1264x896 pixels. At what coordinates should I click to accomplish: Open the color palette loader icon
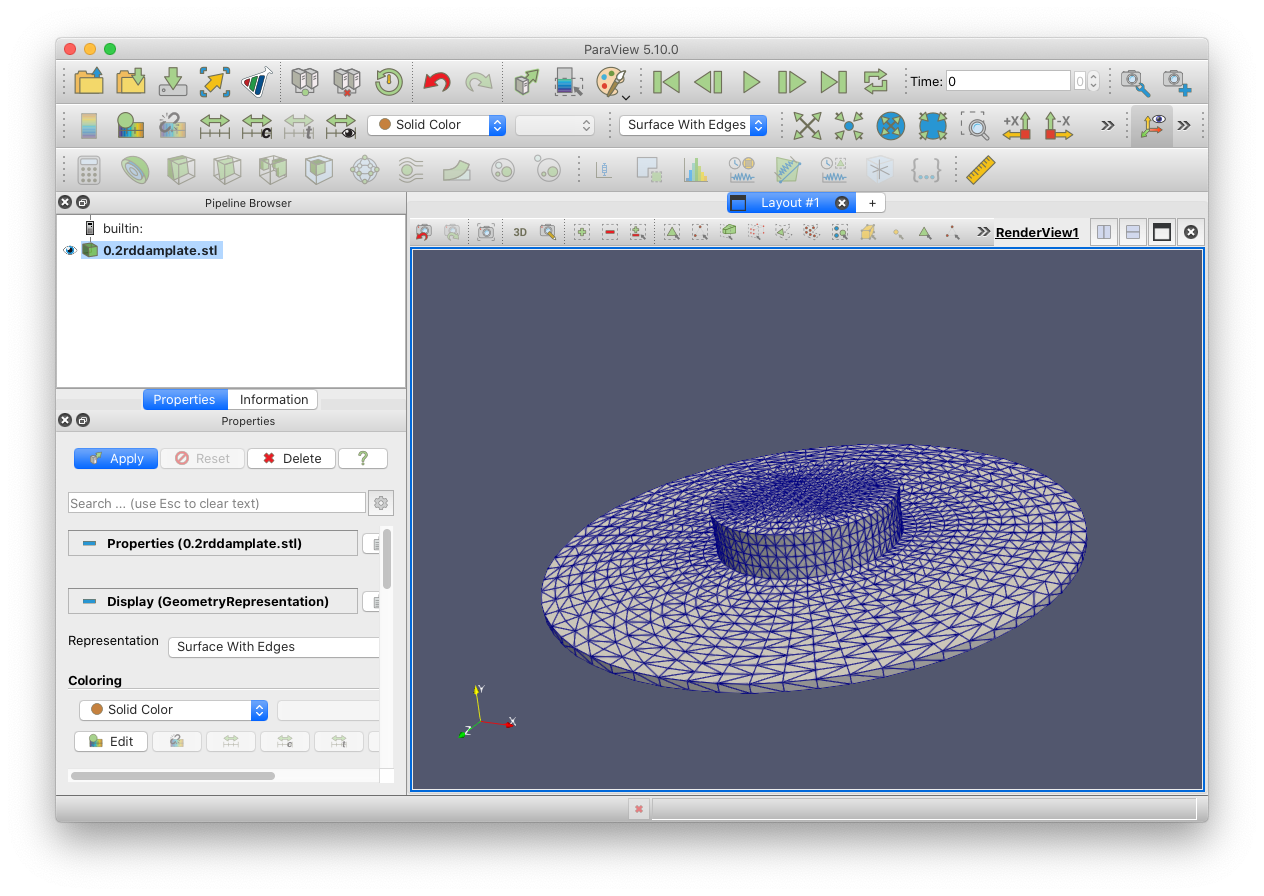click(x=611, y=81)
